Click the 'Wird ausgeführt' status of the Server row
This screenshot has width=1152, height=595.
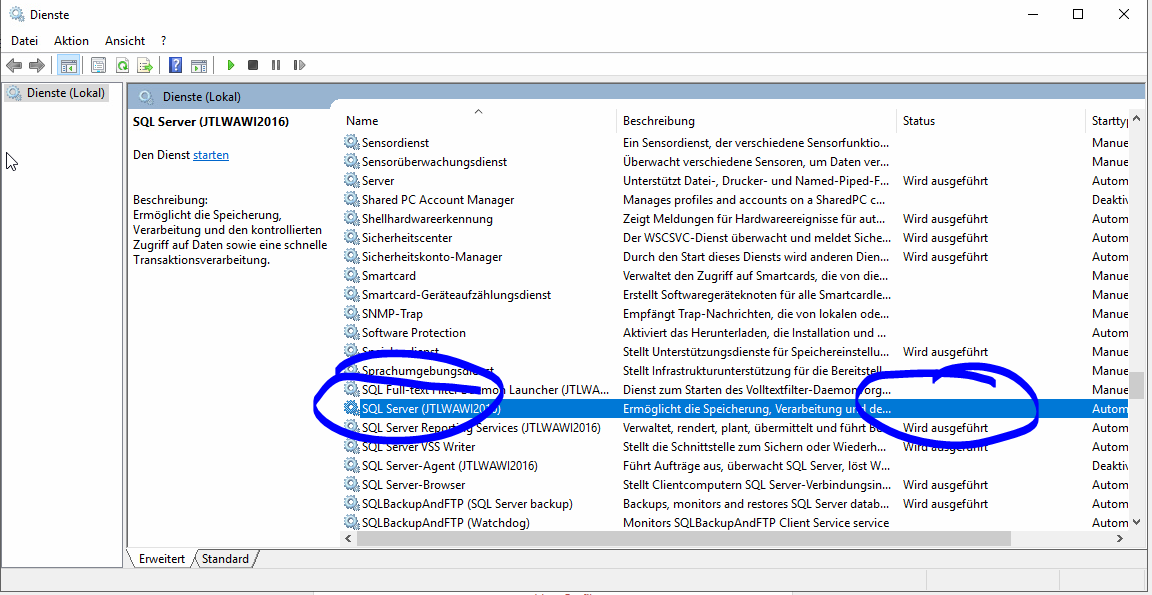tap(946, 181)
